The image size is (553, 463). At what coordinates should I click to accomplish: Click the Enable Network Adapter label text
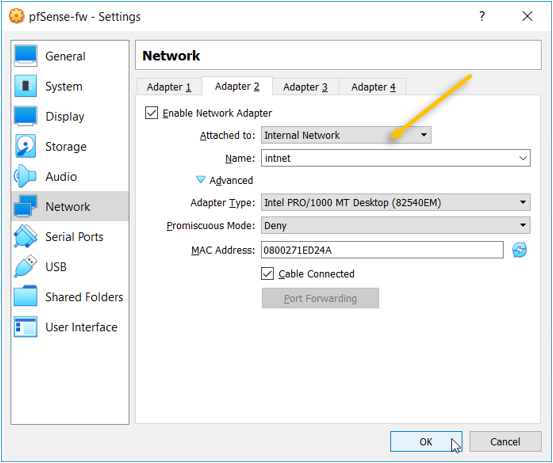click(x=217, y=113)
